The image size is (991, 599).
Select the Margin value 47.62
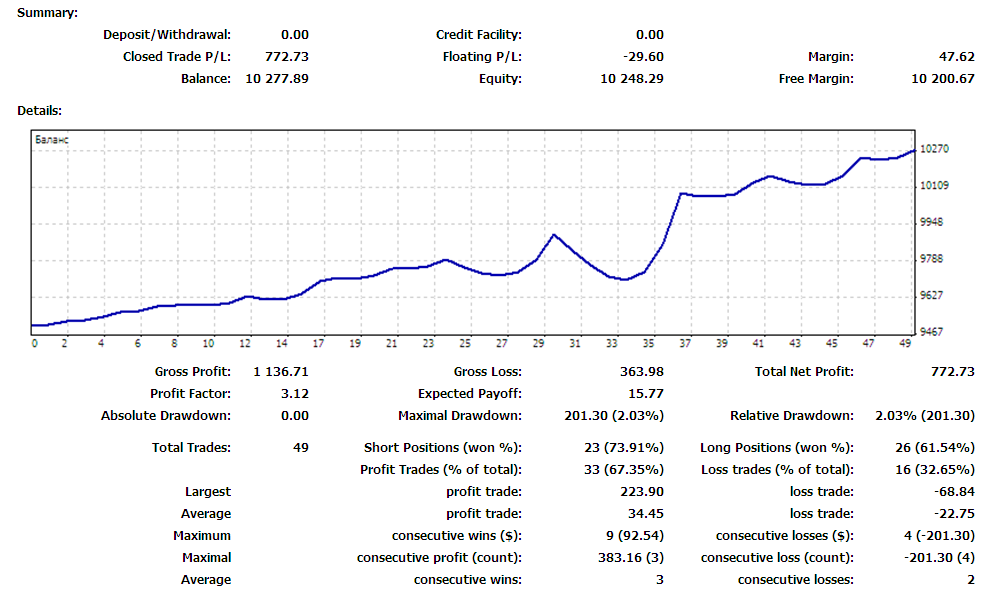pyautogui.click(x=956, y=57)
